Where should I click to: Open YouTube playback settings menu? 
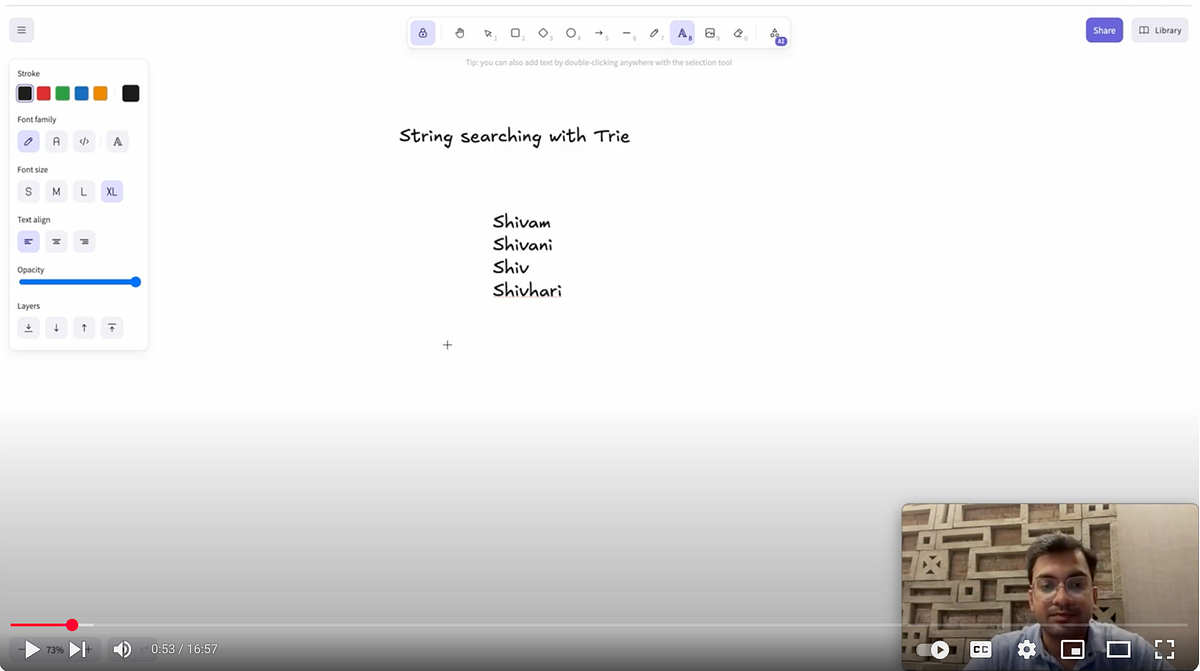(1026, 649)
